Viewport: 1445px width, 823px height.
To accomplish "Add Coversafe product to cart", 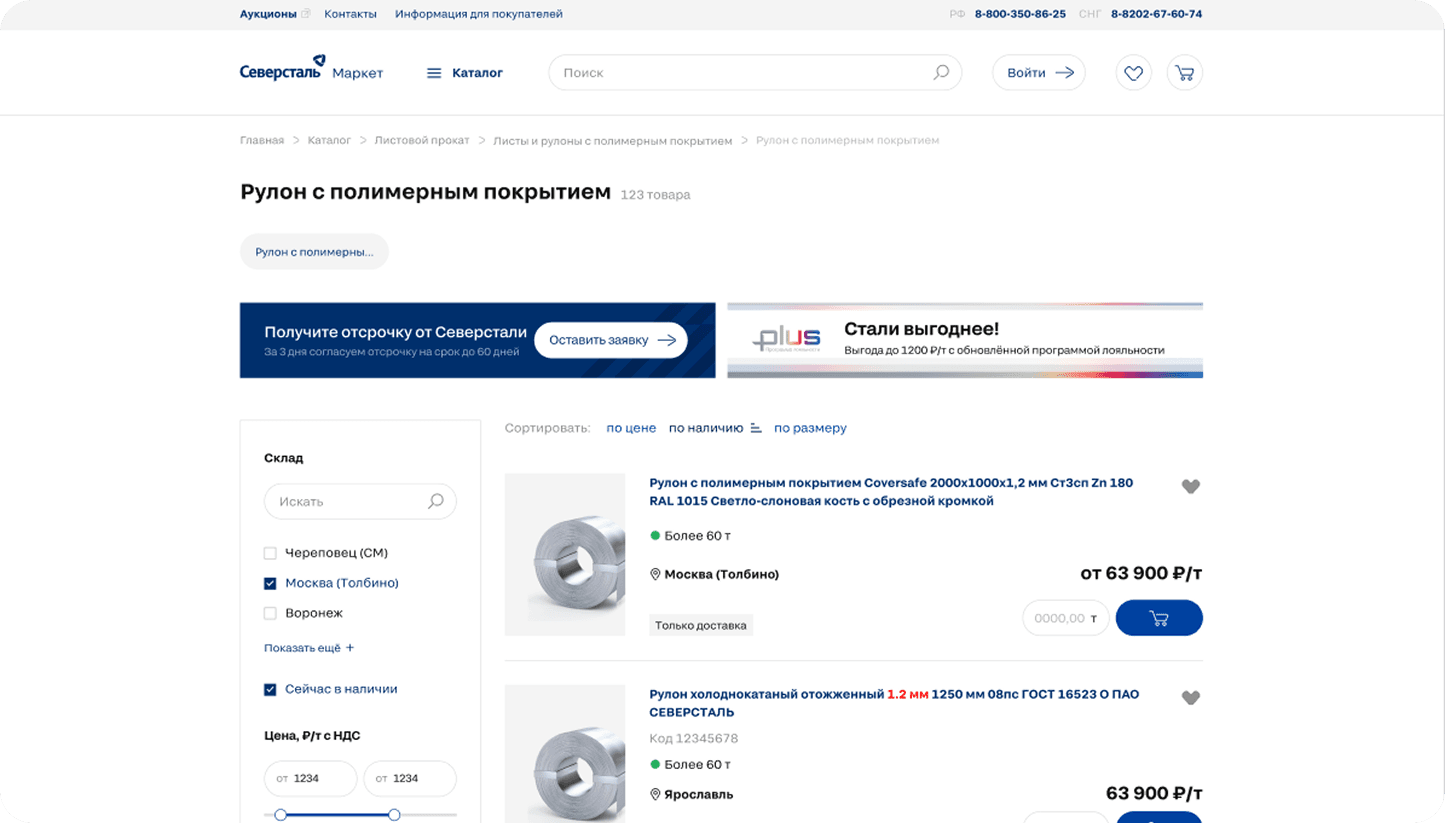I will click(x=1159, y=618).
